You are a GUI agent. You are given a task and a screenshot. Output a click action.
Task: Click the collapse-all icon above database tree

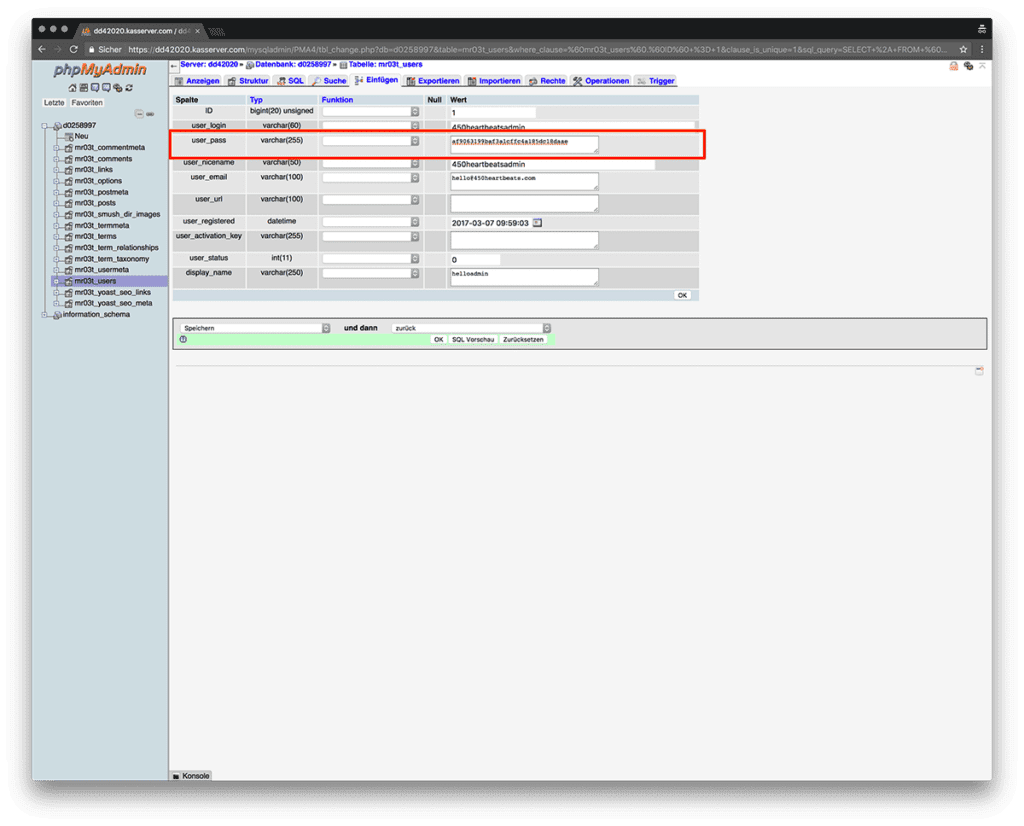point(139,114)
